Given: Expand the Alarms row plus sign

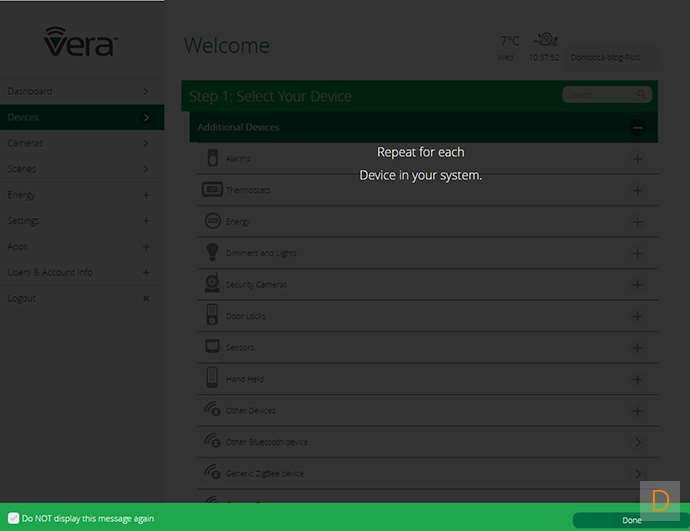Looking at the screenshot, I should [638, 159].
